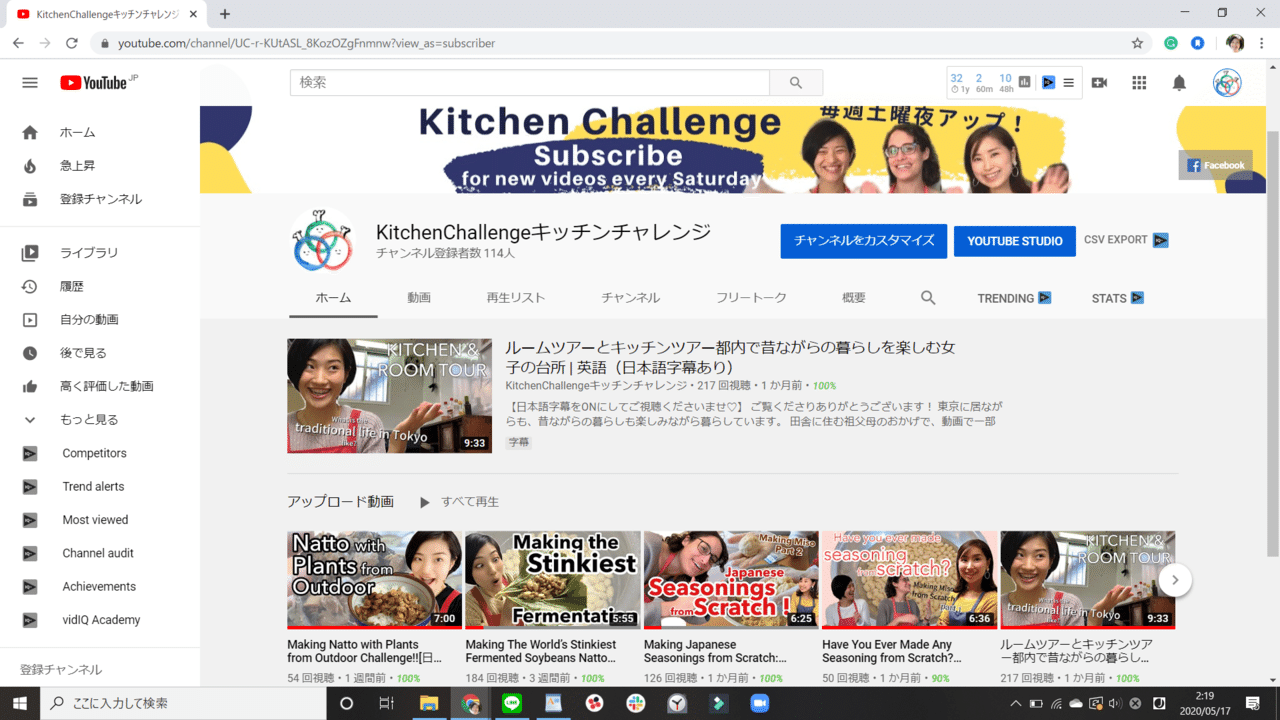This screenshot has height=720, width=1280.
Task: Open vidIQ Achievements in sidebar
Action: (100, 586)
